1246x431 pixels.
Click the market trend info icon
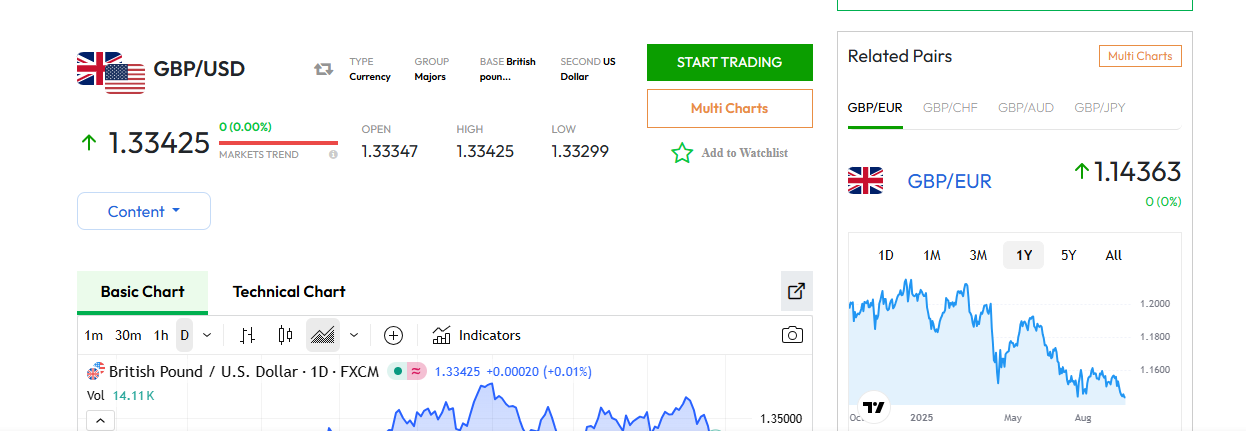(333, 155)
